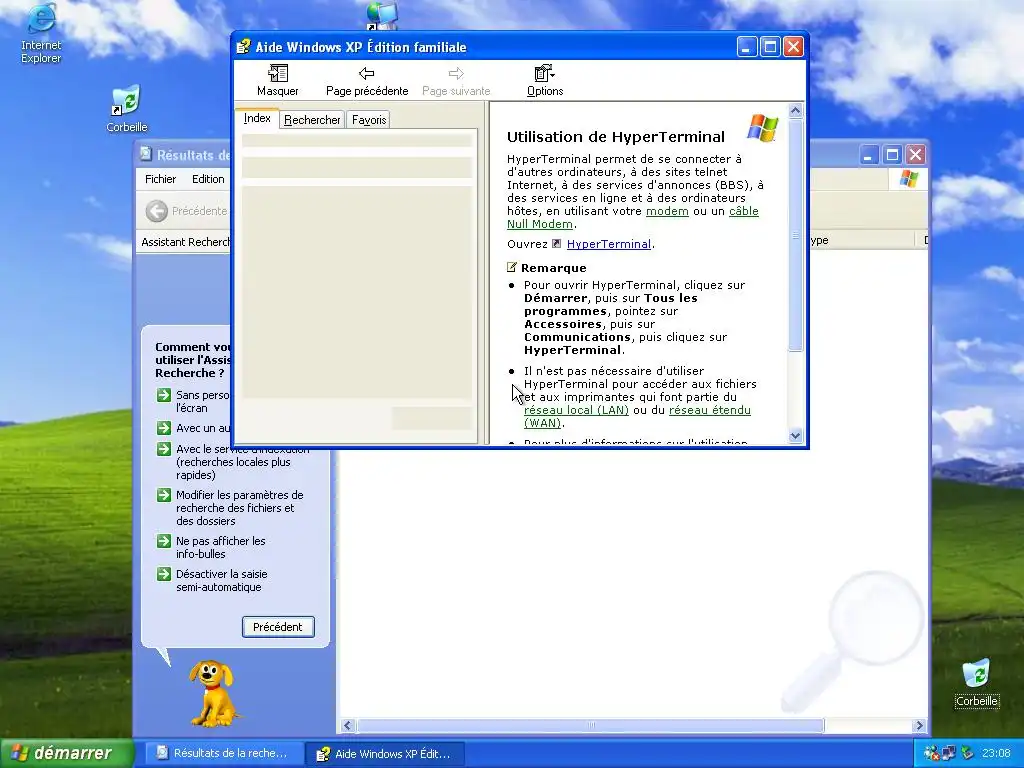This screenshot has width=1024, height=768.
Task: Click the network globe desktop icon
Action: (381, 16)
